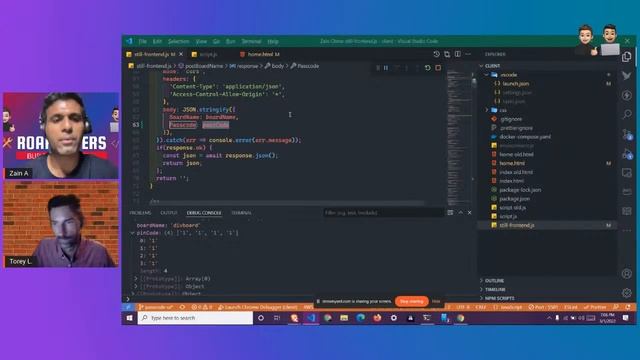
Task: Open the Accounts icon in the activity bar
Action: 627,274
